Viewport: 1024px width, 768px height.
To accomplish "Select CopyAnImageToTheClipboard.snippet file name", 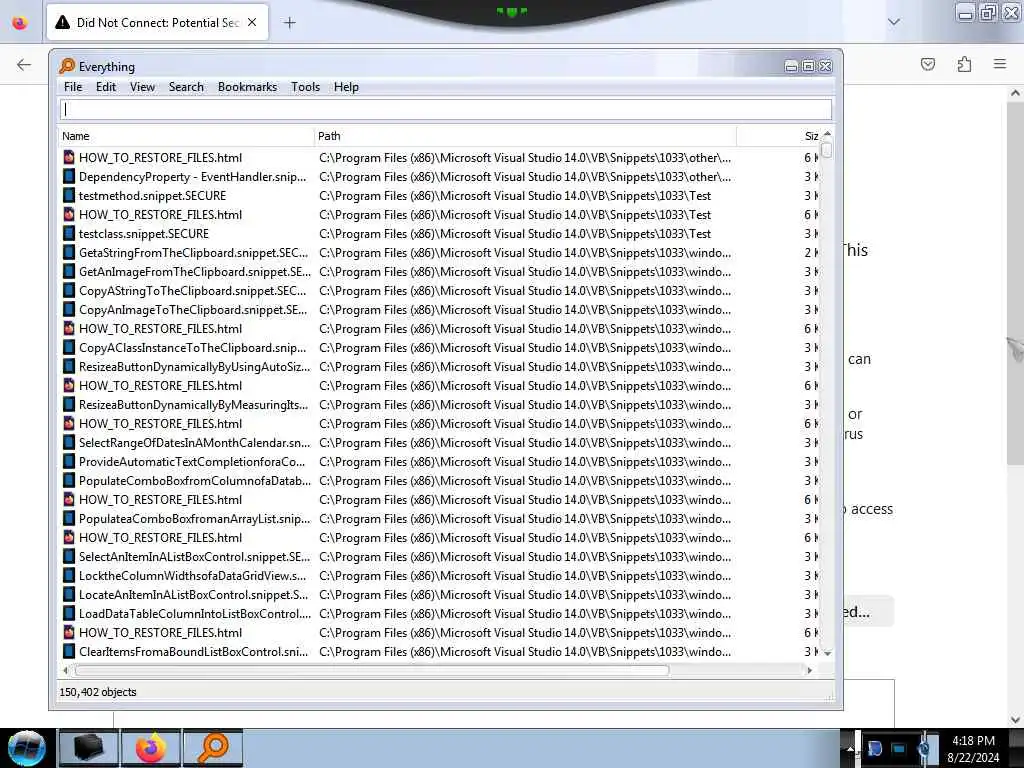I will click(x=193, y=309).
